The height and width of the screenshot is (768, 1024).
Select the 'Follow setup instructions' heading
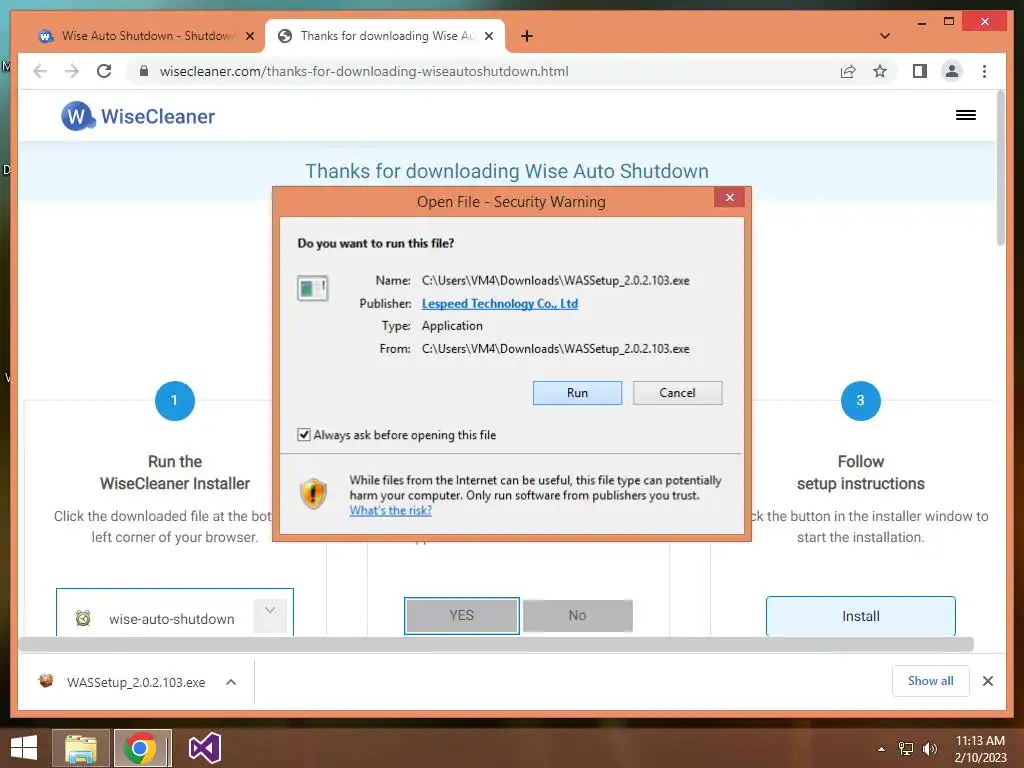pyautogui.click(x=861, y=473)
